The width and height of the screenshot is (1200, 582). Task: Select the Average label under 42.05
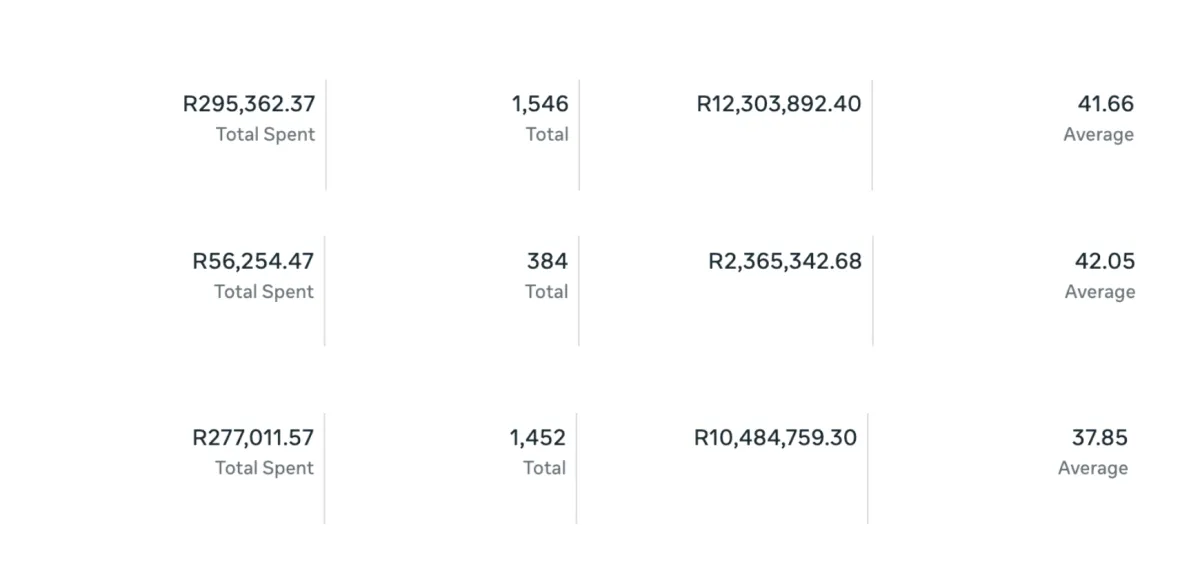click(x=1099, y=292)
